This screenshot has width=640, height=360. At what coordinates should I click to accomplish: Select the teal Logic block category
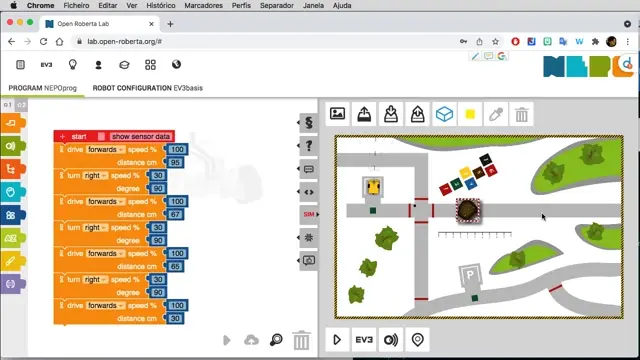[x=12, y=192]
